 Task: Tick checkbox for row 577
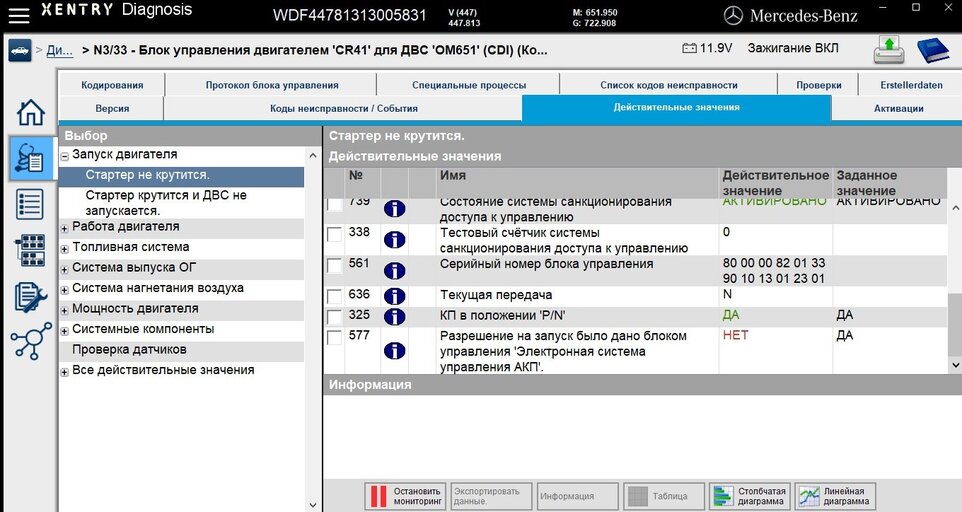click(334, 338)
